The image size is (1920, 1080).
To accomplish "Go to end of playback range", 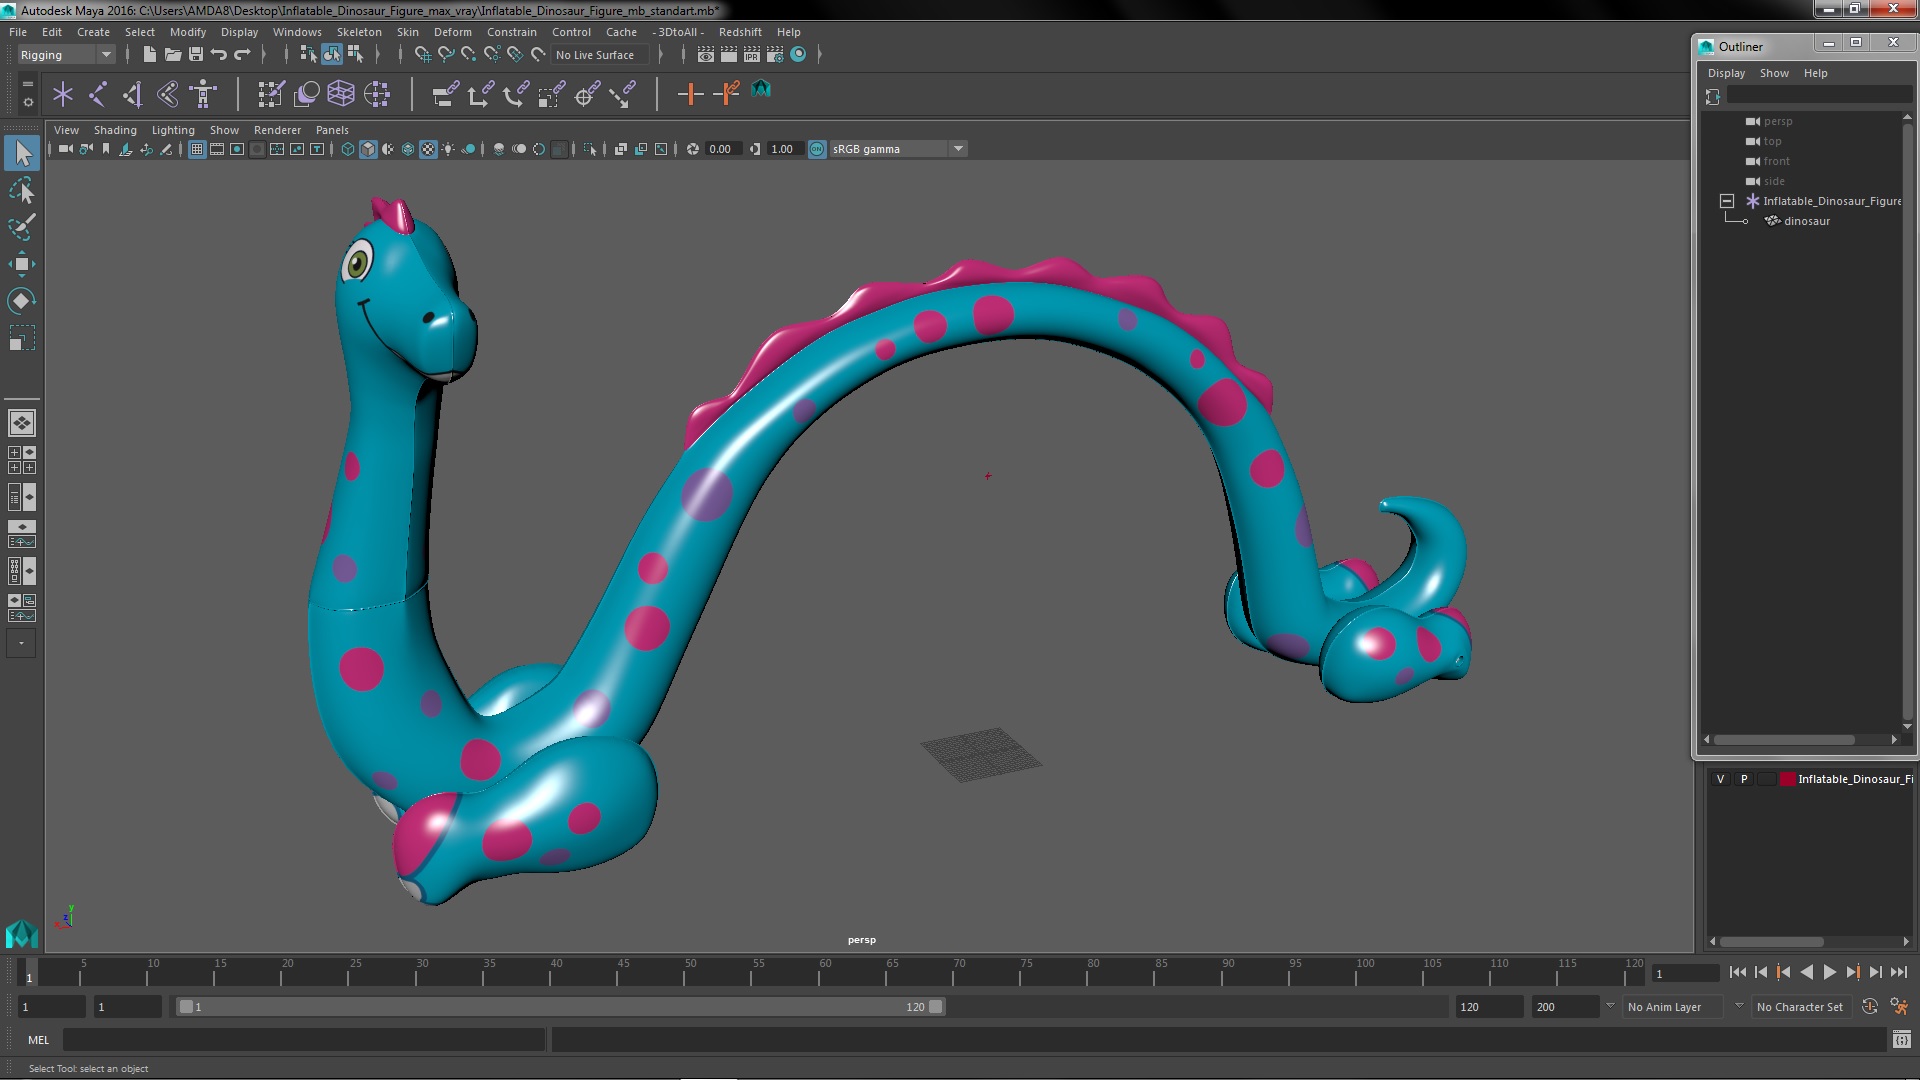I will [x=1898, y=972].
